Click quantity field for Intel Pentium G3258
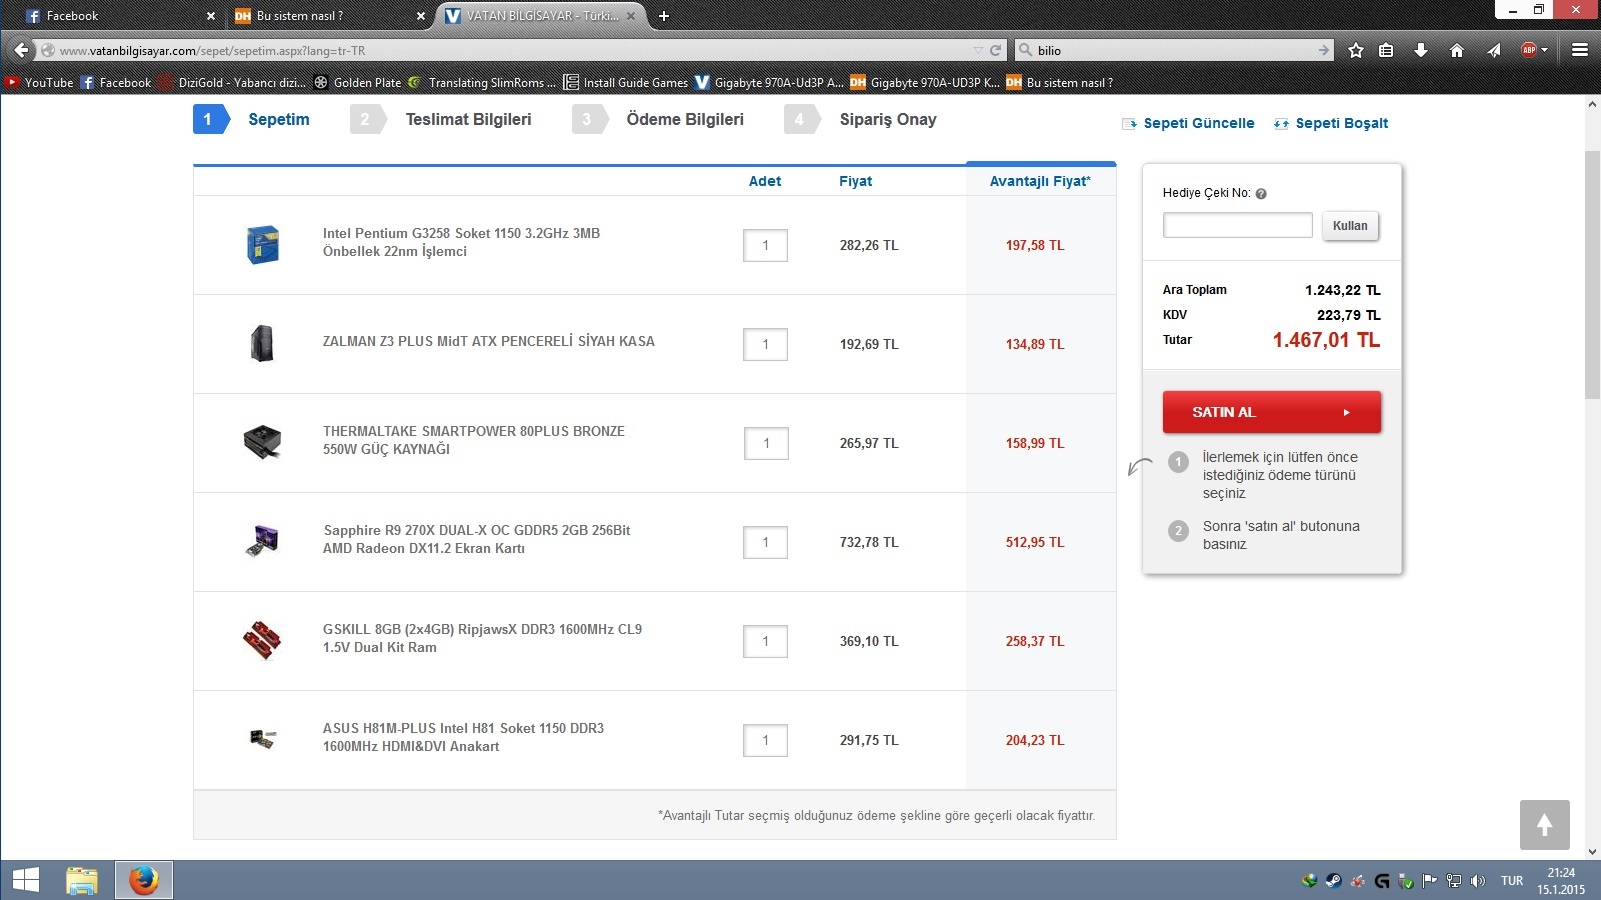The width and height of the screenshot is (1601, 900). 765,245
